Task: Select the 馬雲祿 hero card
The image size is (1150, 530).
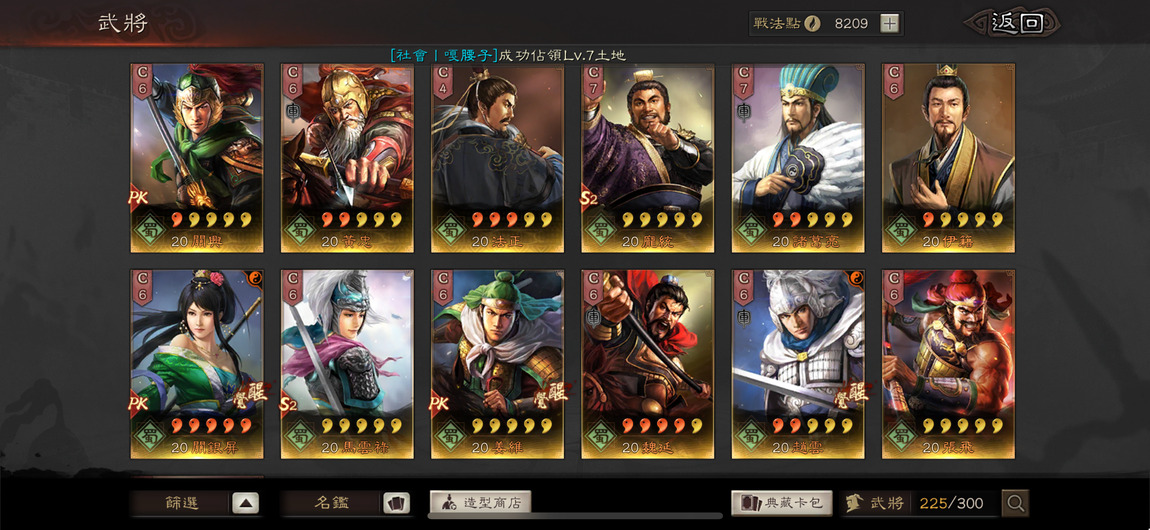Action: [x=347, y=364]
